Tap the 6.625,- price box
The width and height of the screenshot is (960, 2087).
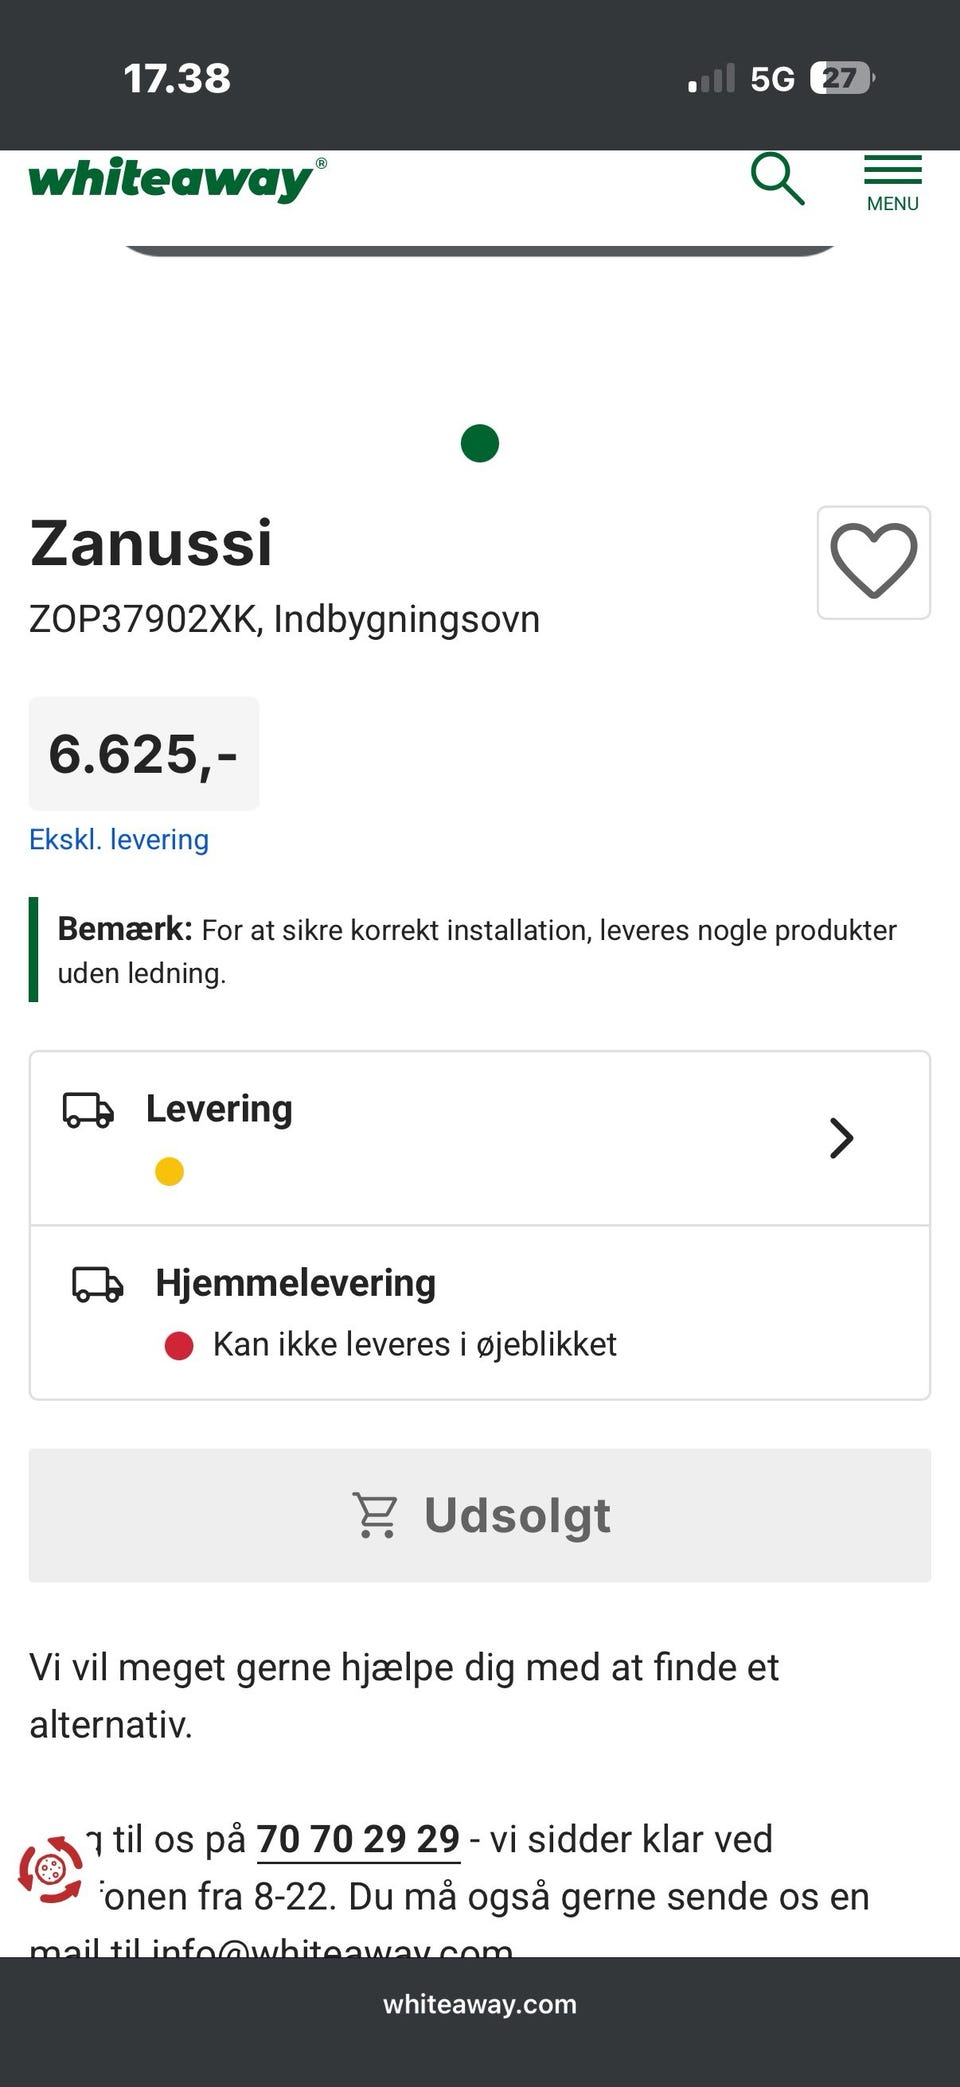[x=144, y=753]
